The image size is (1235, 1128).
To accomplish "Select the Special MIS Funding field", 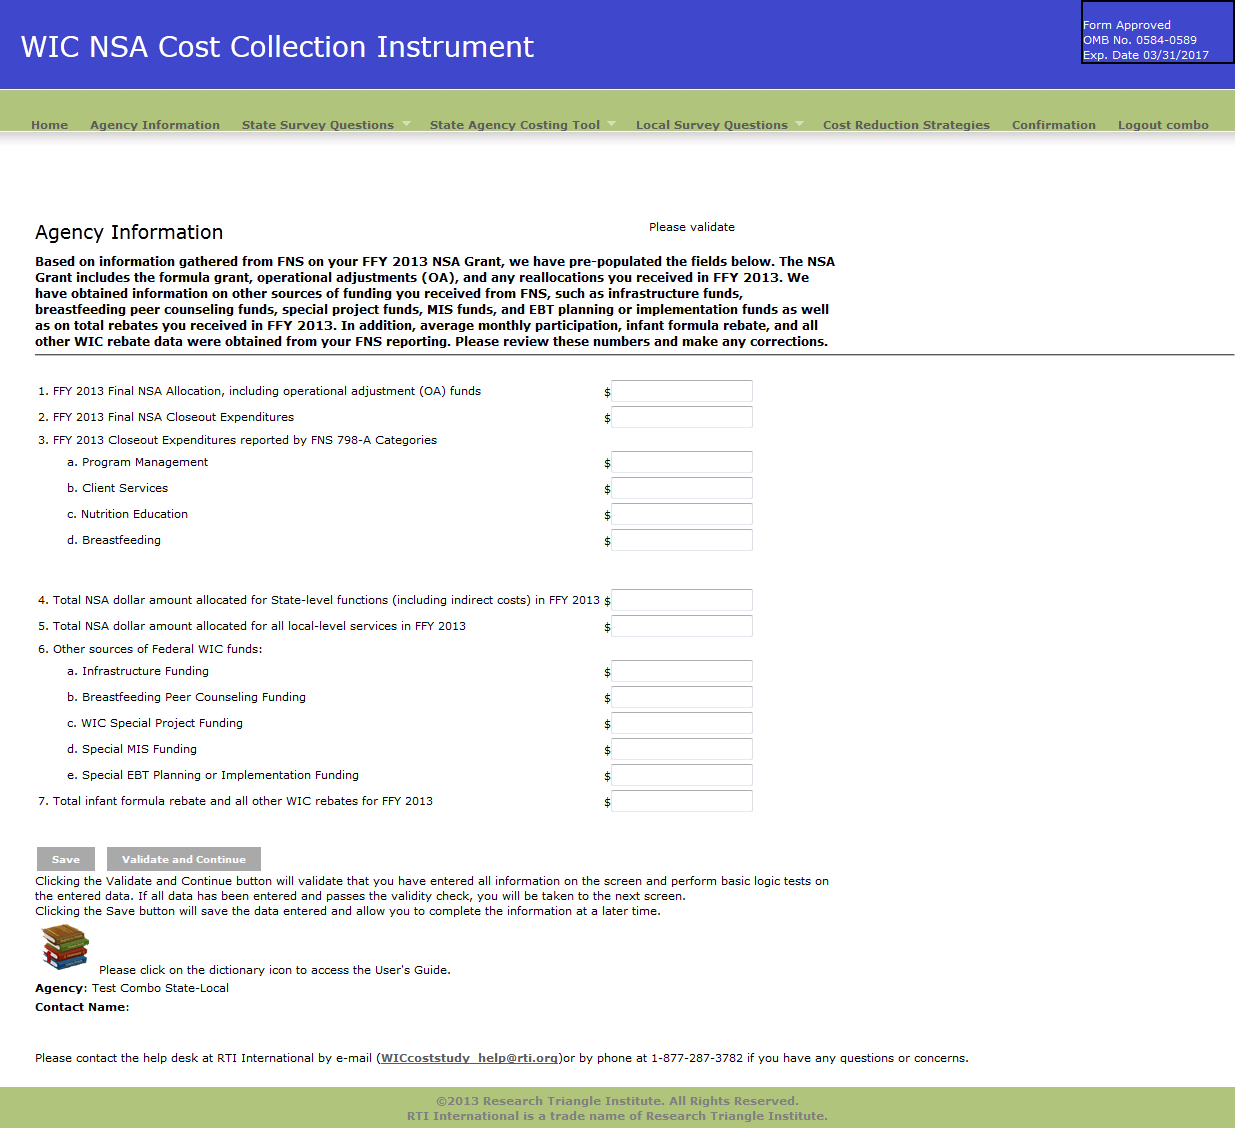I will [682, 749].
